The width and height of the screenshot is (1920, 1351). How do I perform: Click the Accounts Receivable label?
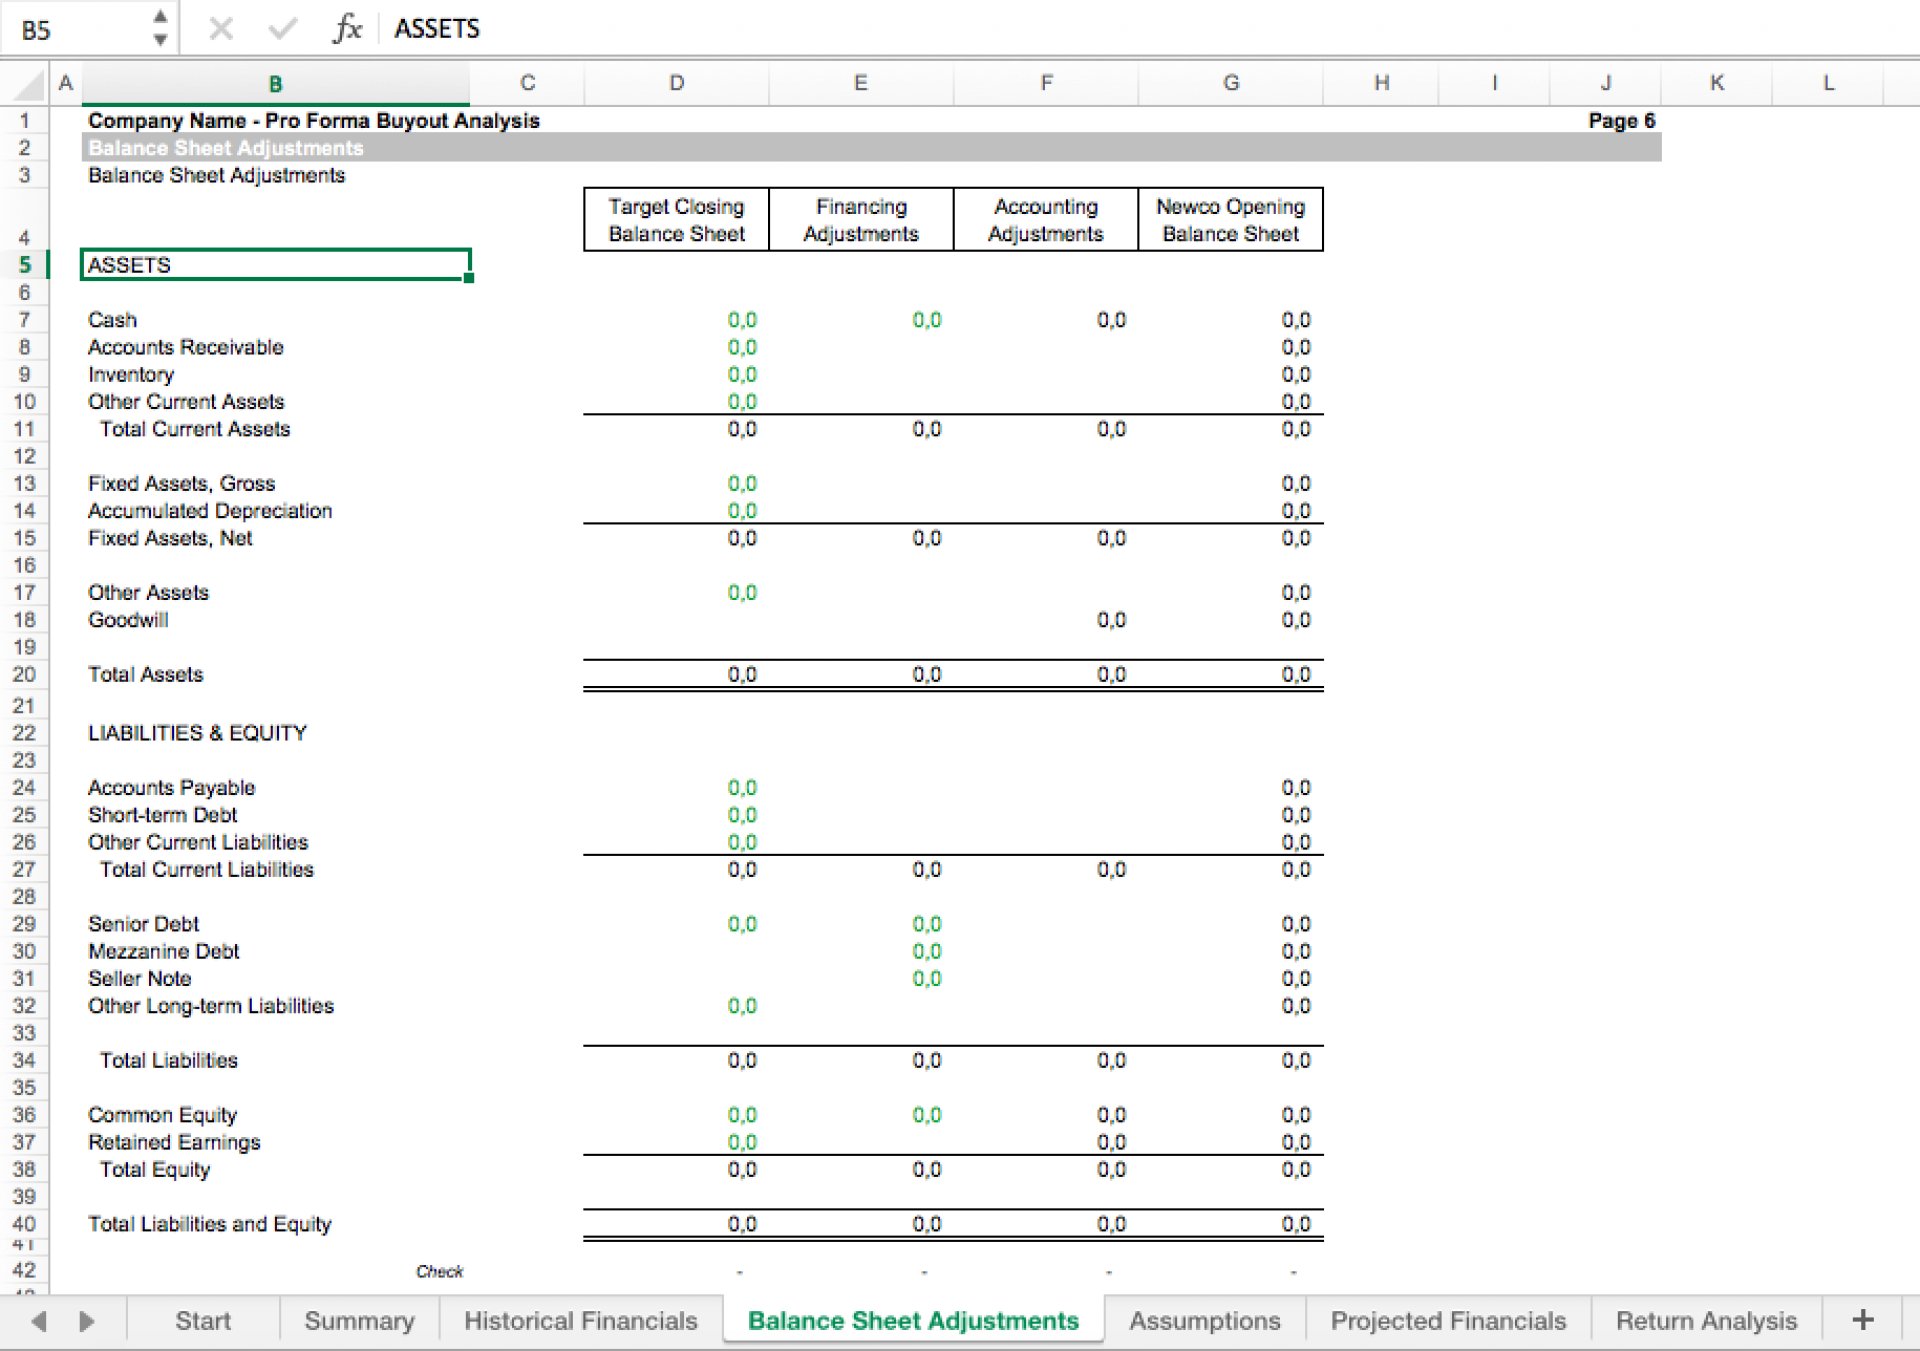point(185,347)
